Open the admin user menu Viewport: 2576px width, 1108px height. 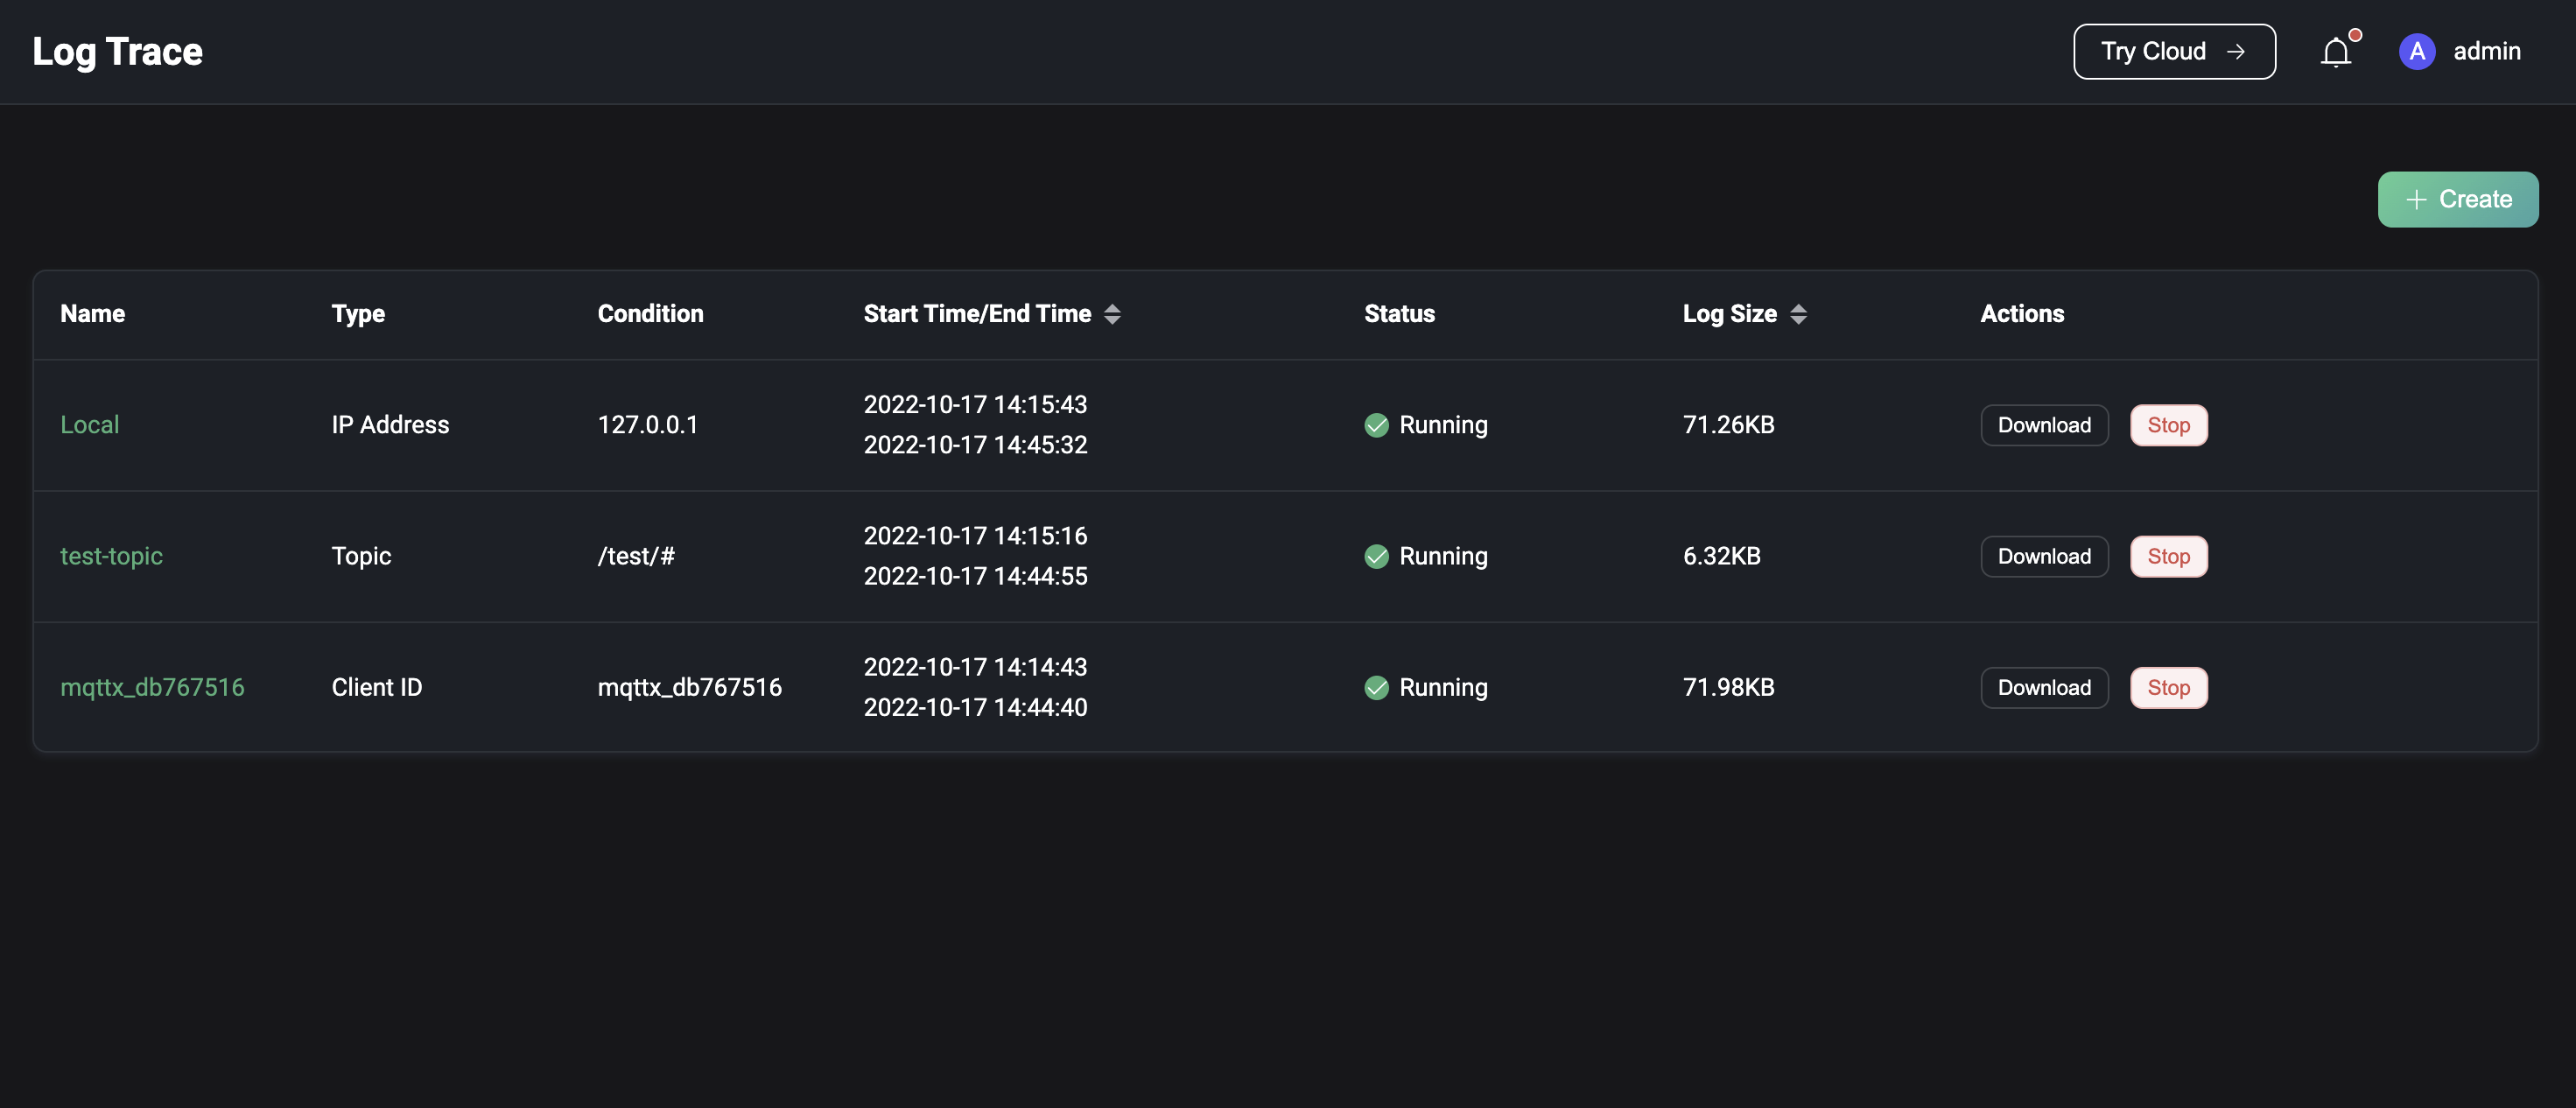click(x=2486, y=51)
